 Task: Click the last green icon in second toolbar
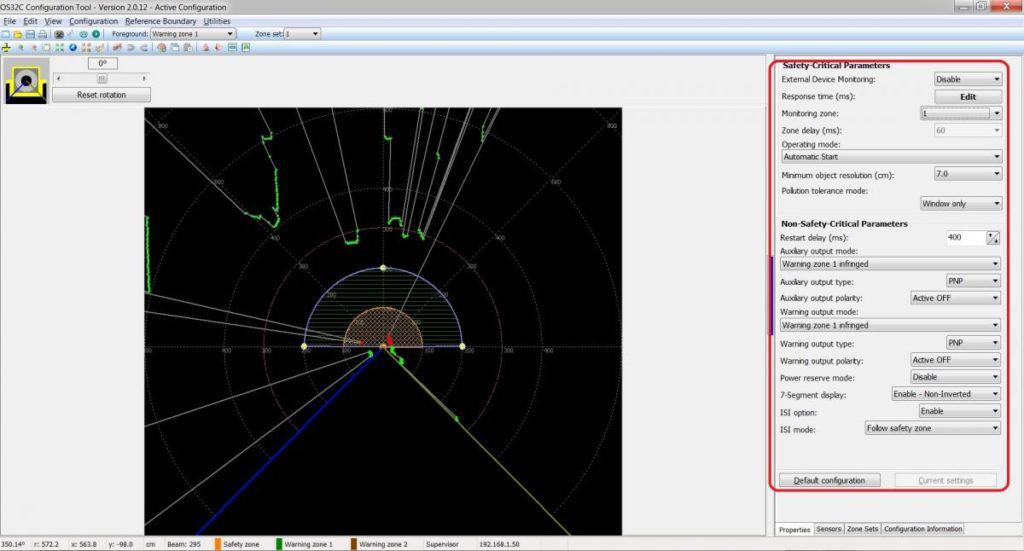(x=246, y=48)
